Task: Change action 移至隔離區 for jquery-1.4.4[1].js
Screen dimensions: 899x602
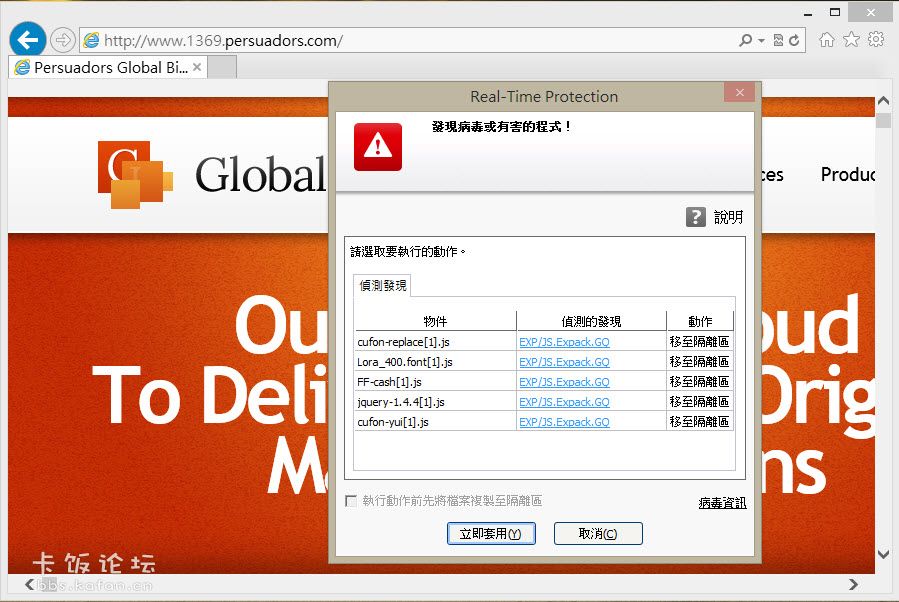Action: [699, 402]
